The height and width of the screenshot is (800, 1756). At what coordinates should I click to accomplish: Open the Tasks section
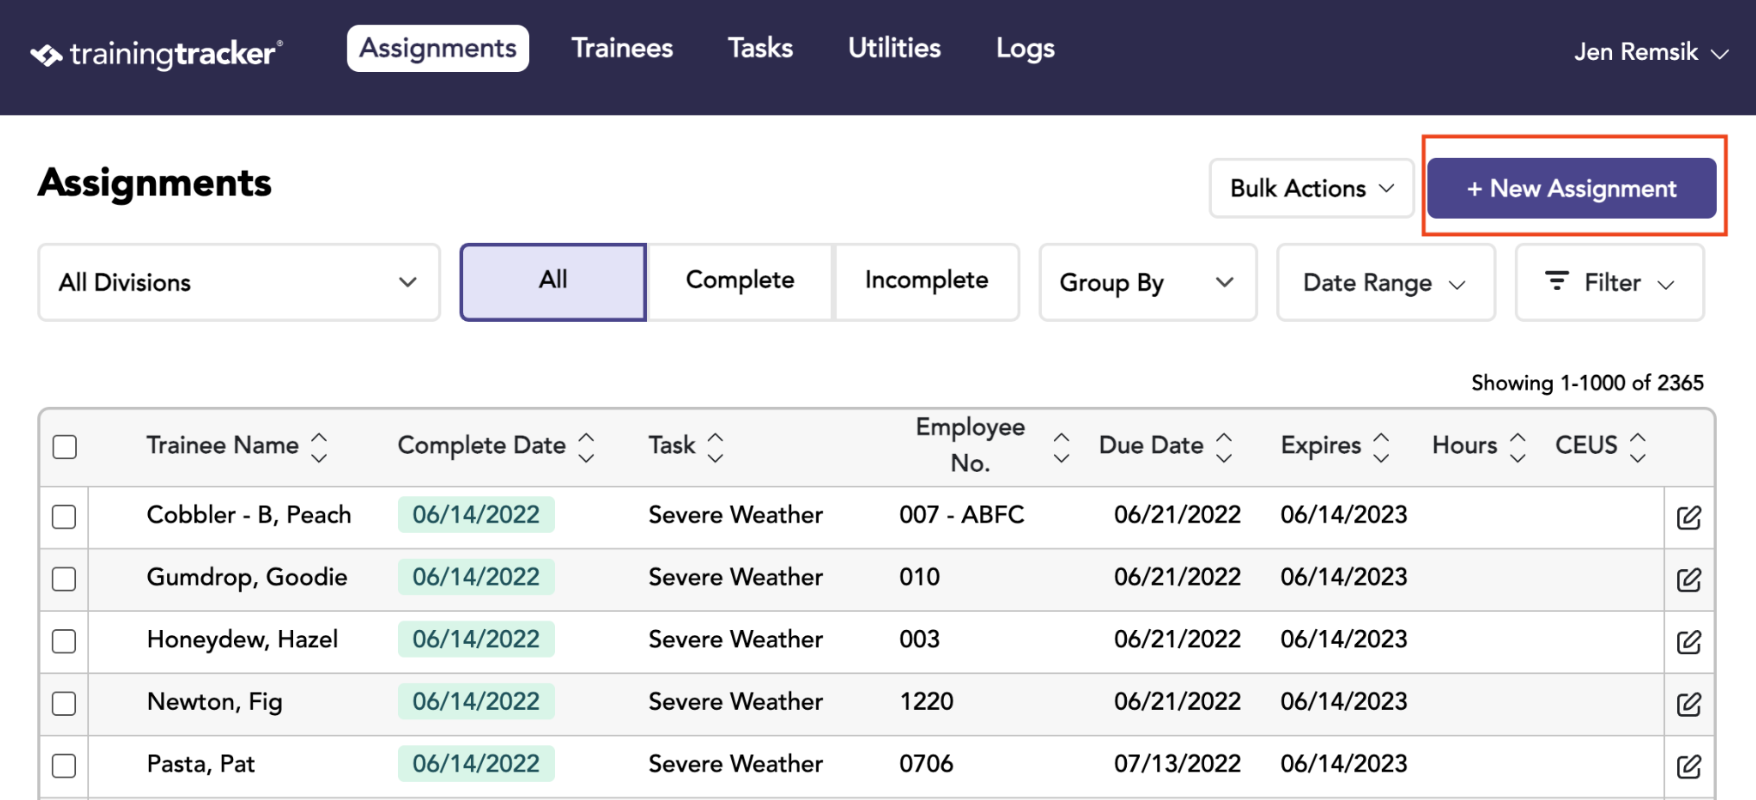tap(760, 48)
